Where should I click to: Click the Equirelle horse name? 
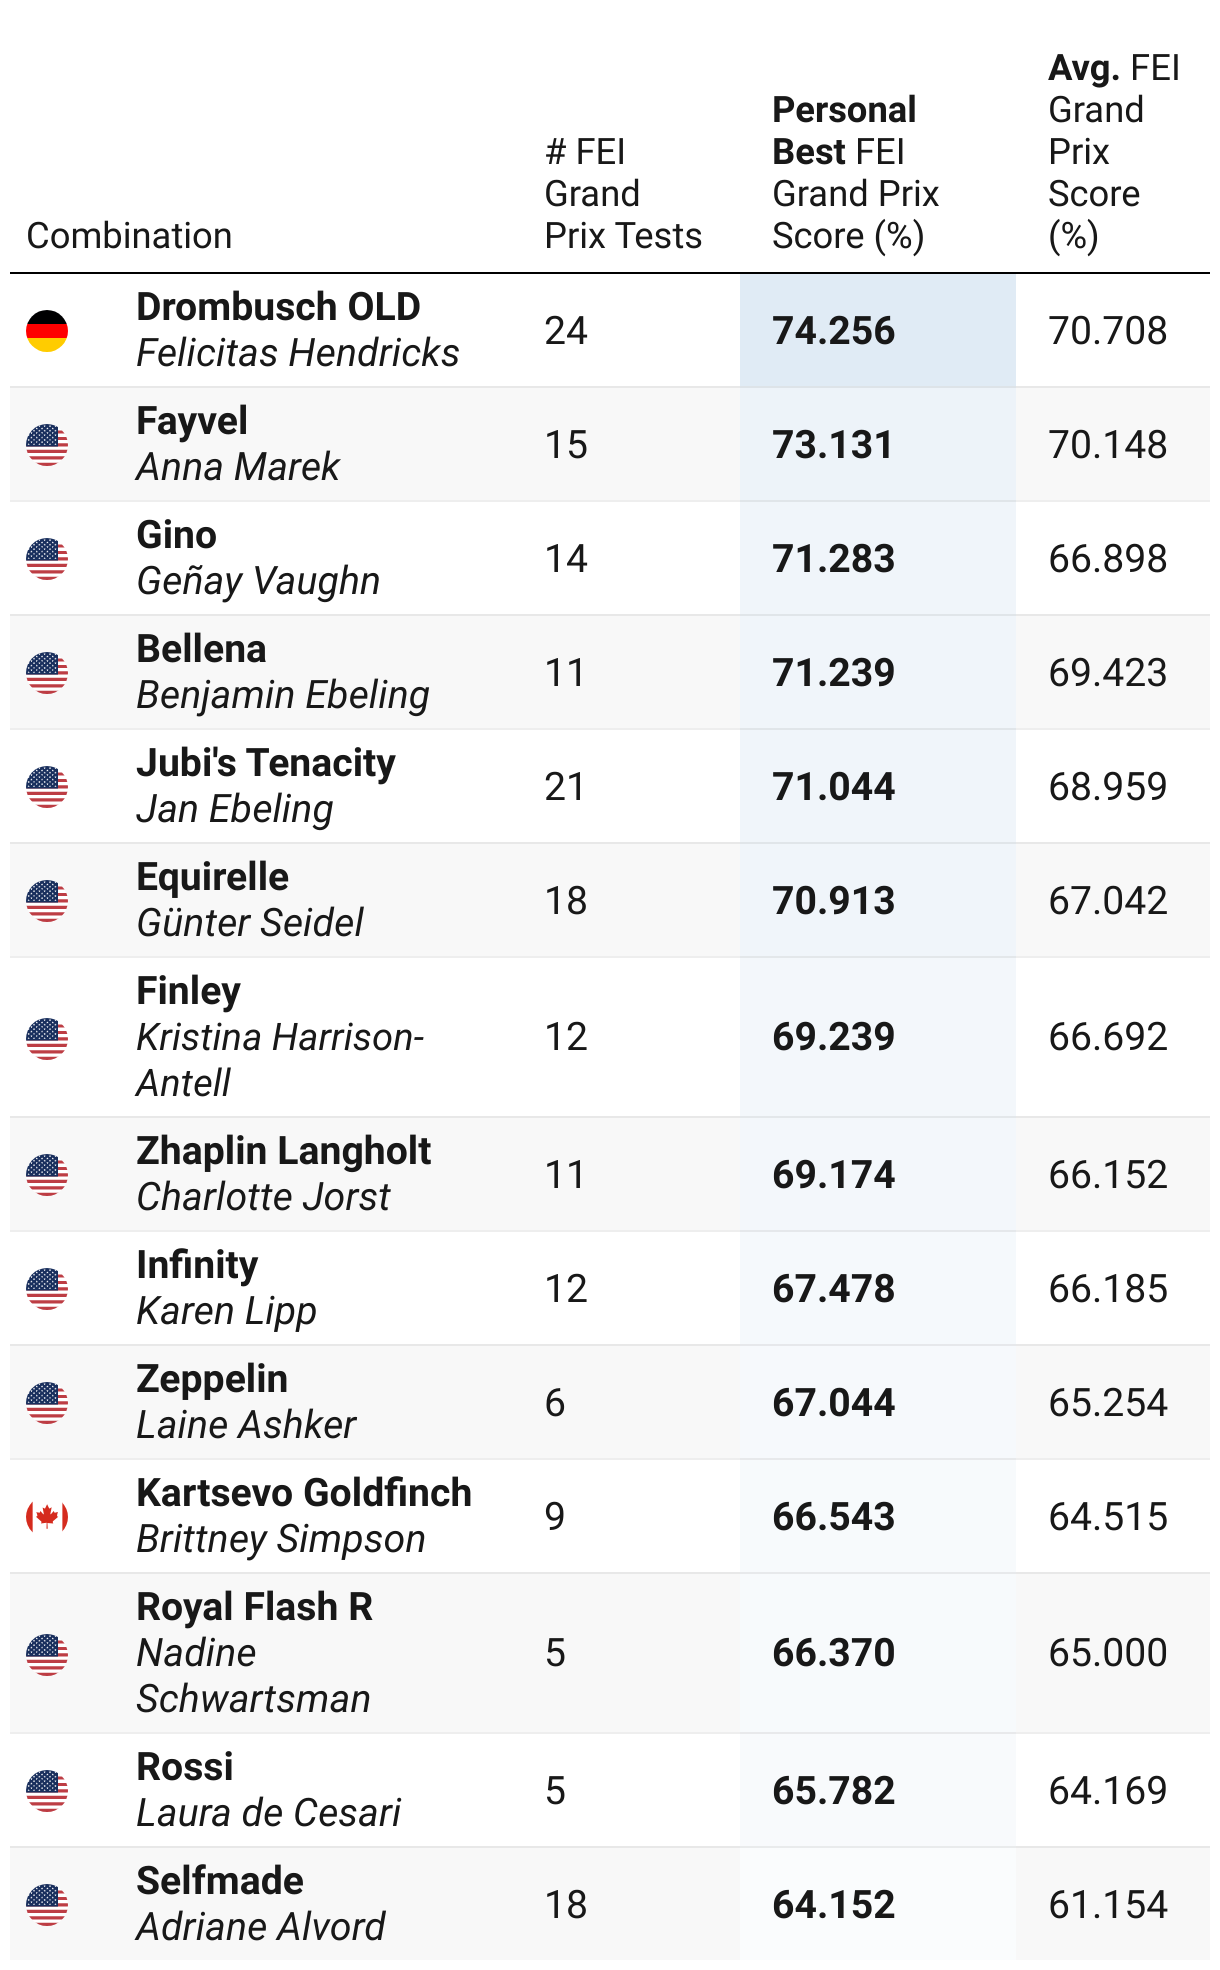[212, 877]
